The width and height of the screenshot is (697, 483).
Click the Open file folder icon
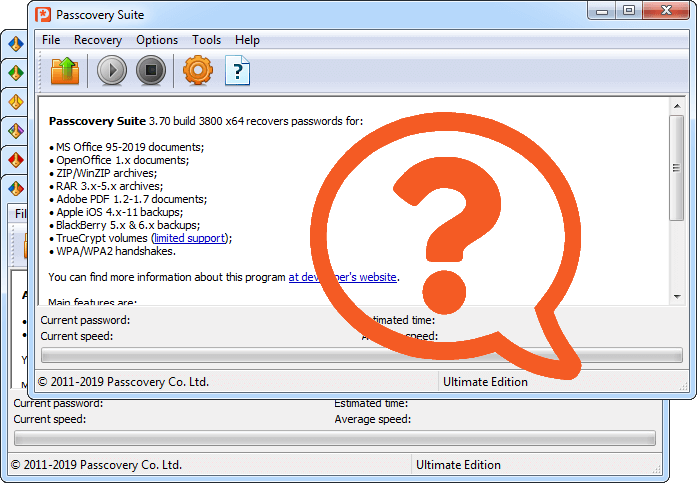coord(65,70)
